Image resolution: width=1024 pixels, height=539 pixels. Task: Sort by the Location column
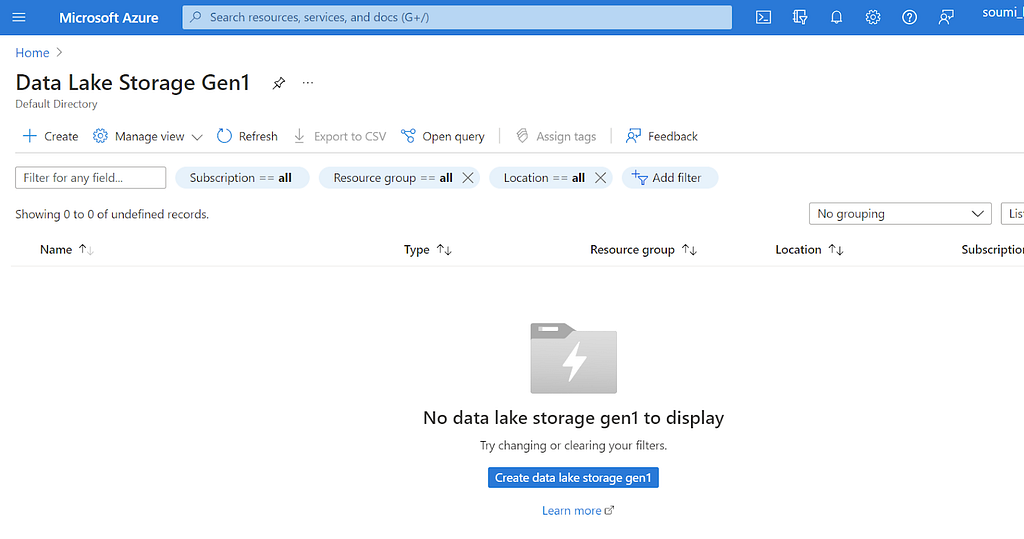pyautogui.click(x=809, y=250)
